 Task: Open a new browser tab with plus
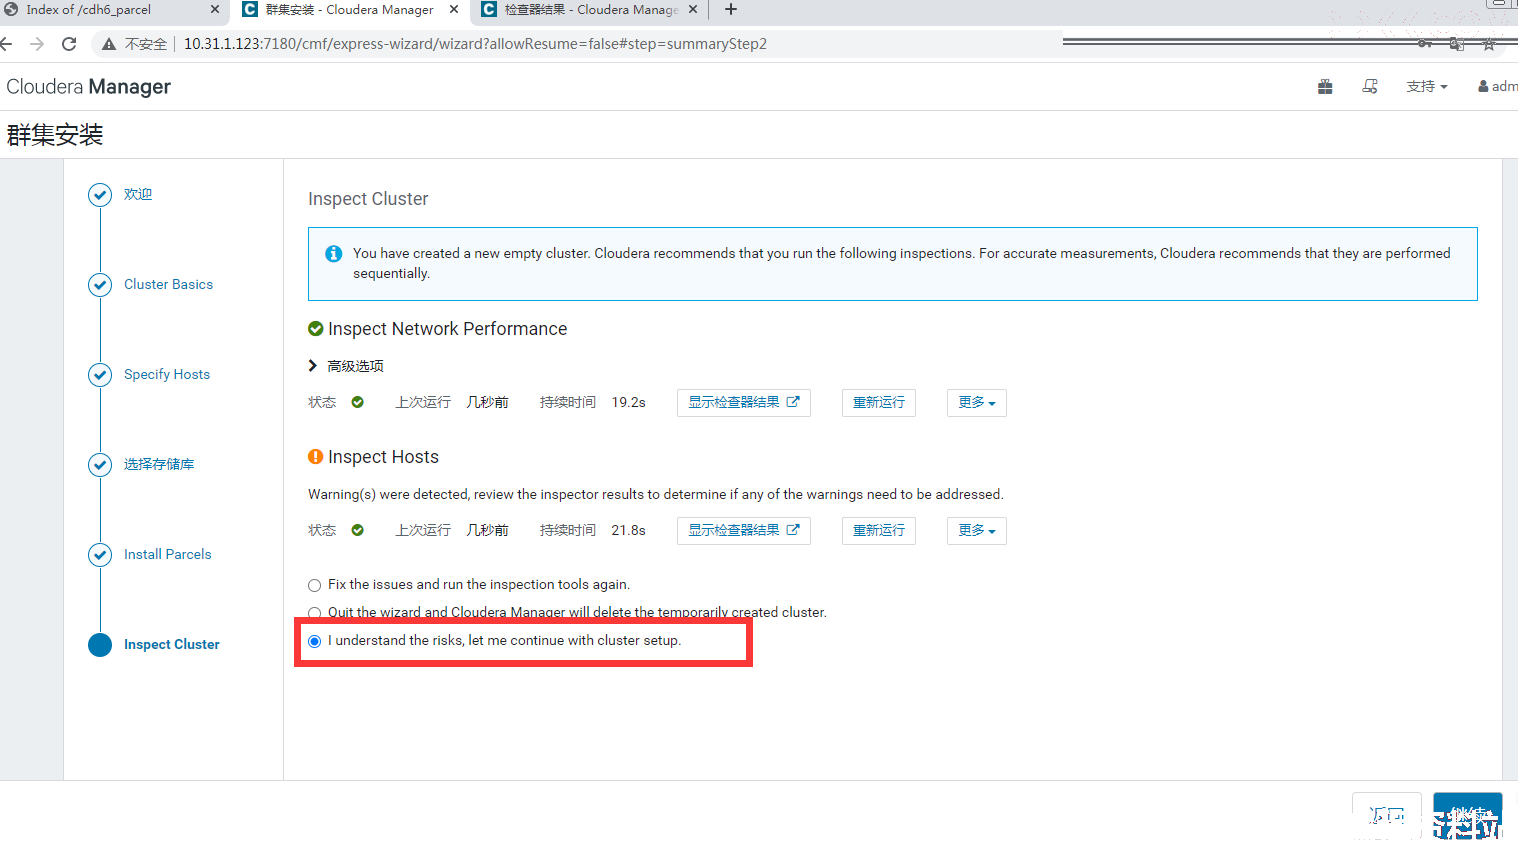pos(731,10)
